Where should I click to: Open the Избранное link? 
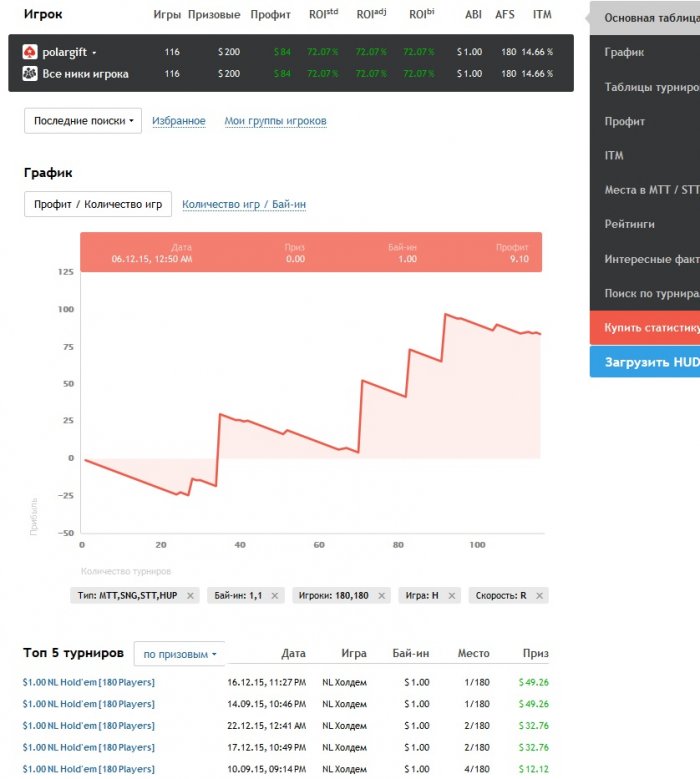click(x=179, y=121)
